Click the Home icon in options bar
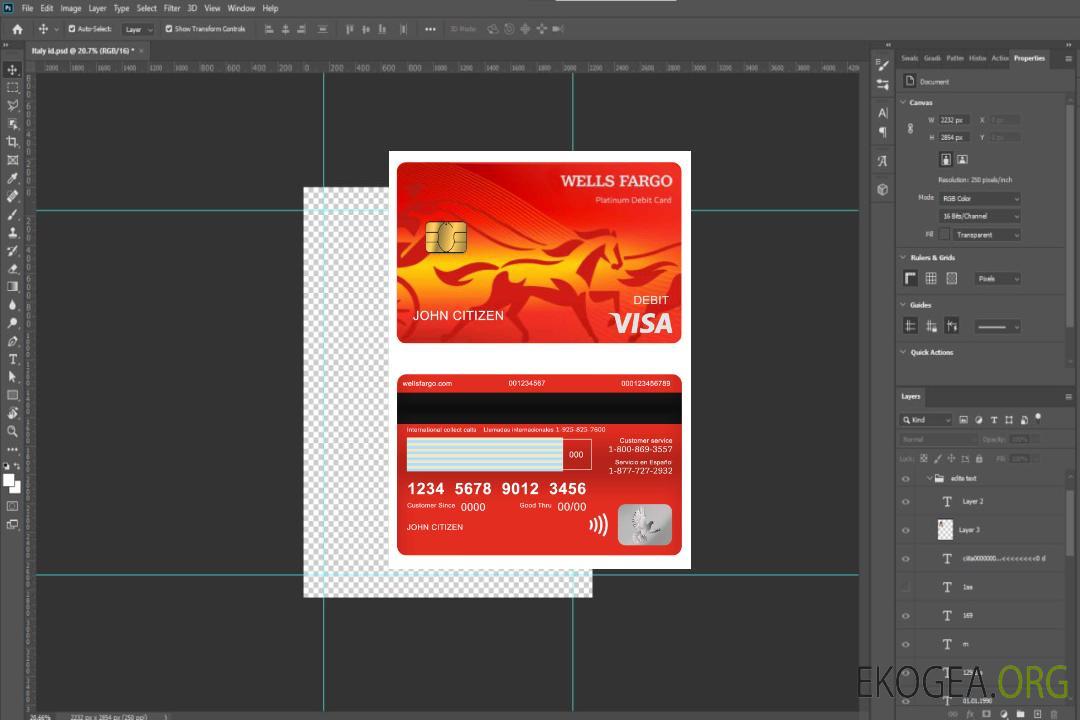 [x=17, y=29]
